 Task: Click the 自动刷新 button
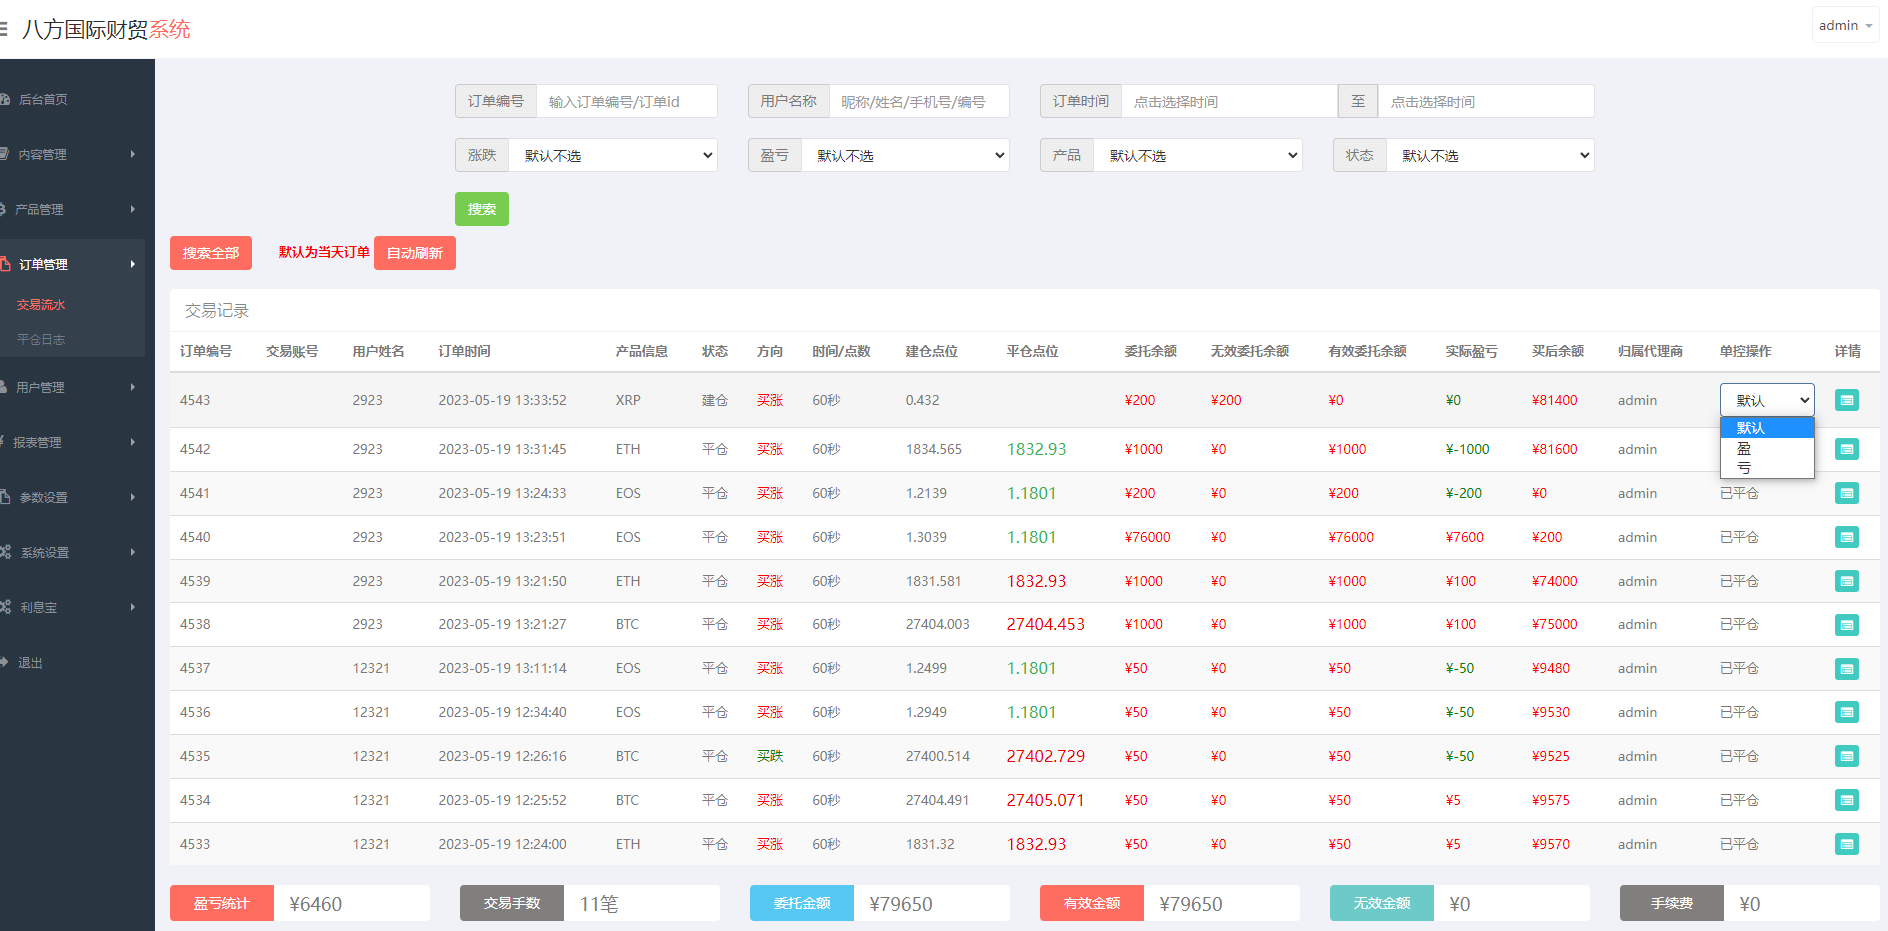click(414, 253)
